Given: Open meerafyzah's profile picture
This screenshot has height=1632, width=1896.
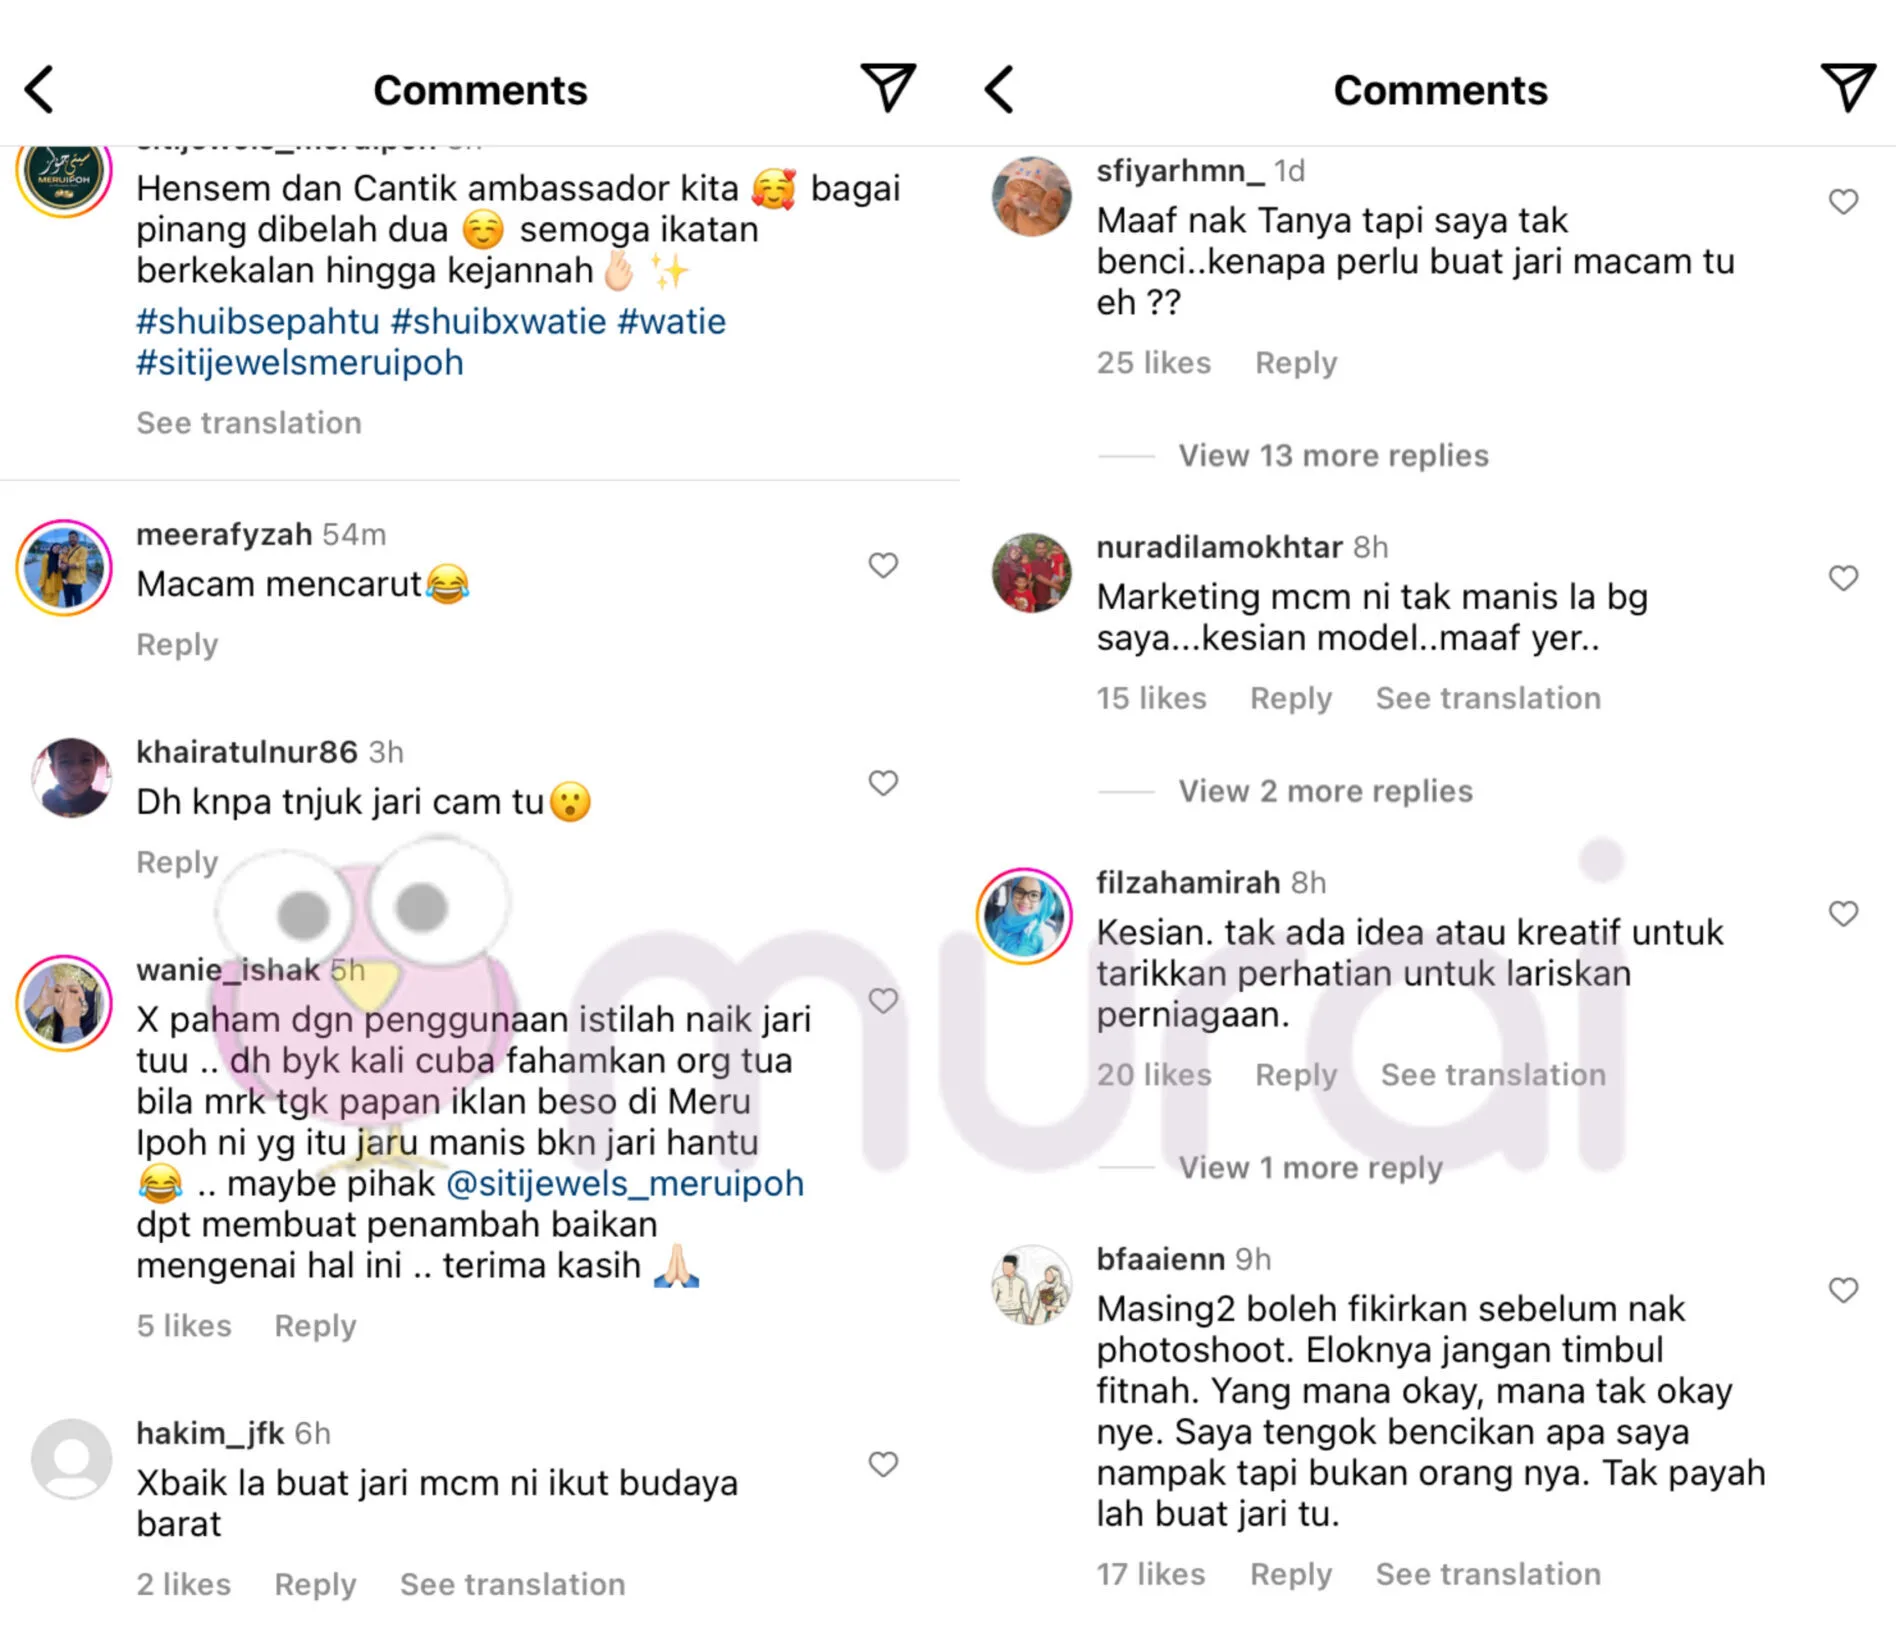Looking at the screenshot, I should click(65, 567).
